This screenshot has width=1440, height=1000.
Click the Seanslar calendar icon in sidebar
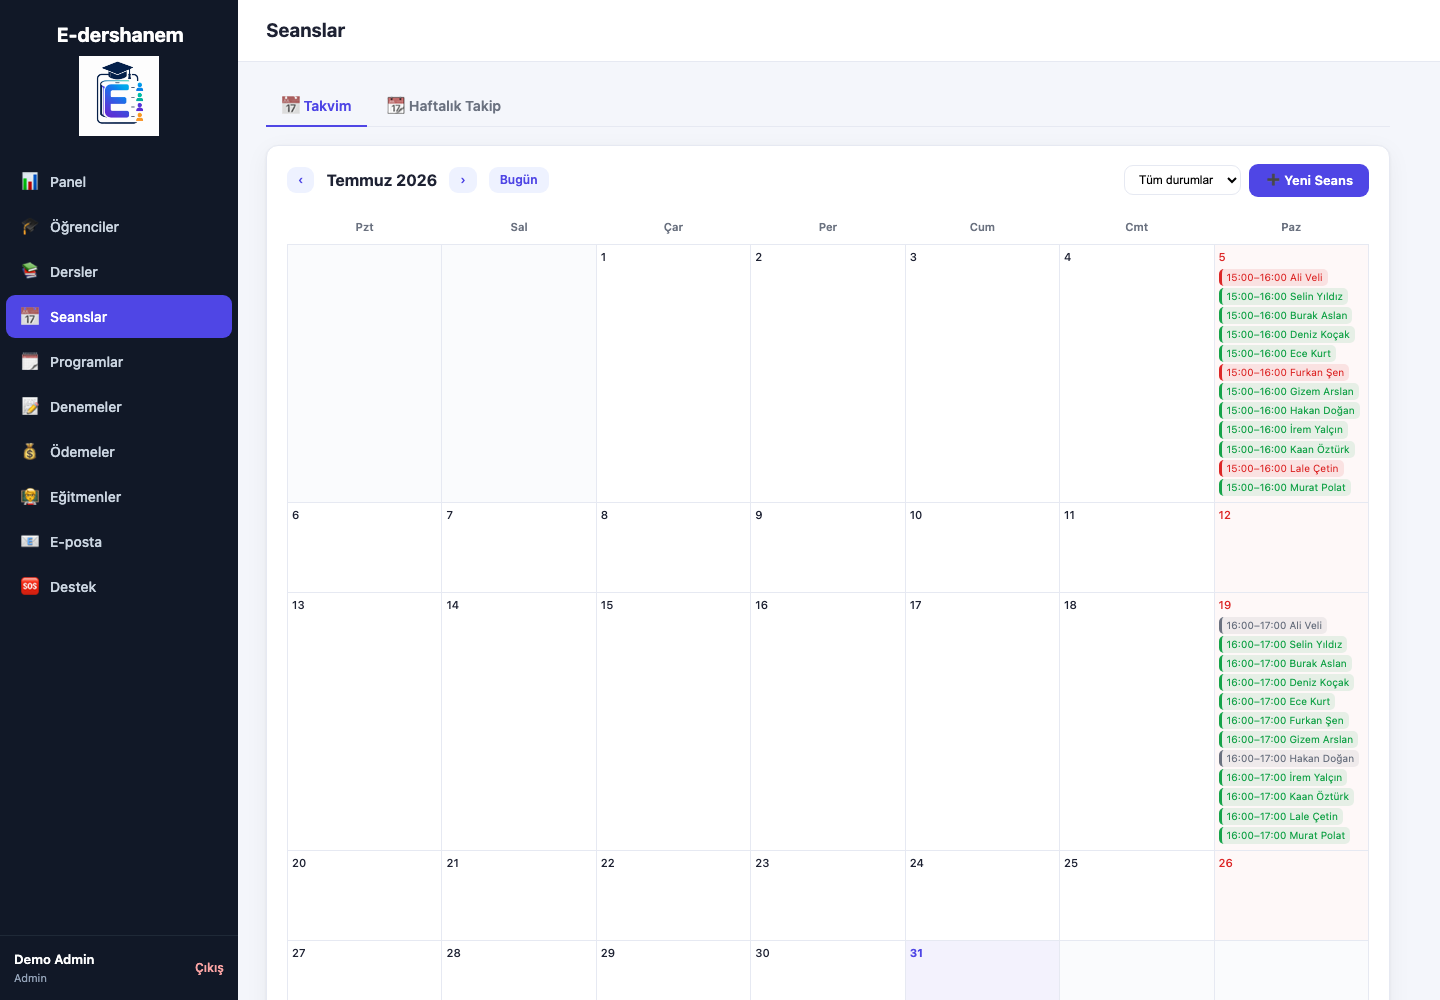pyautogui.click(x=30, y=317)
